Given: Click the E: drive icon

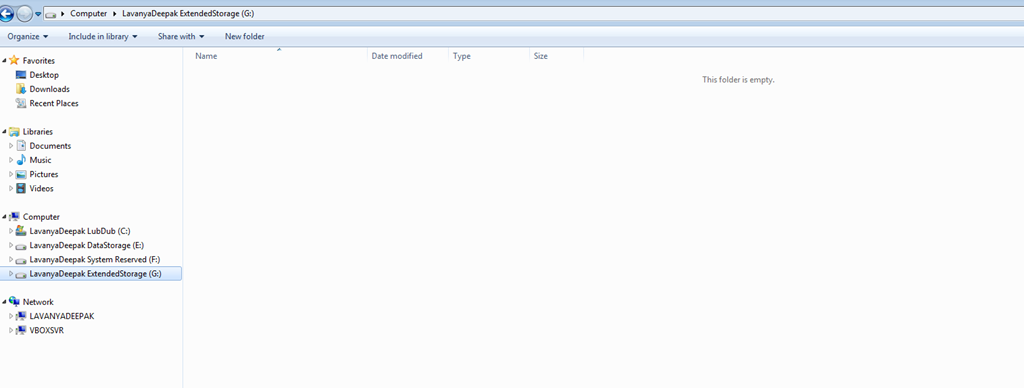Looking at the screenshot, I should tap(21, 246).
